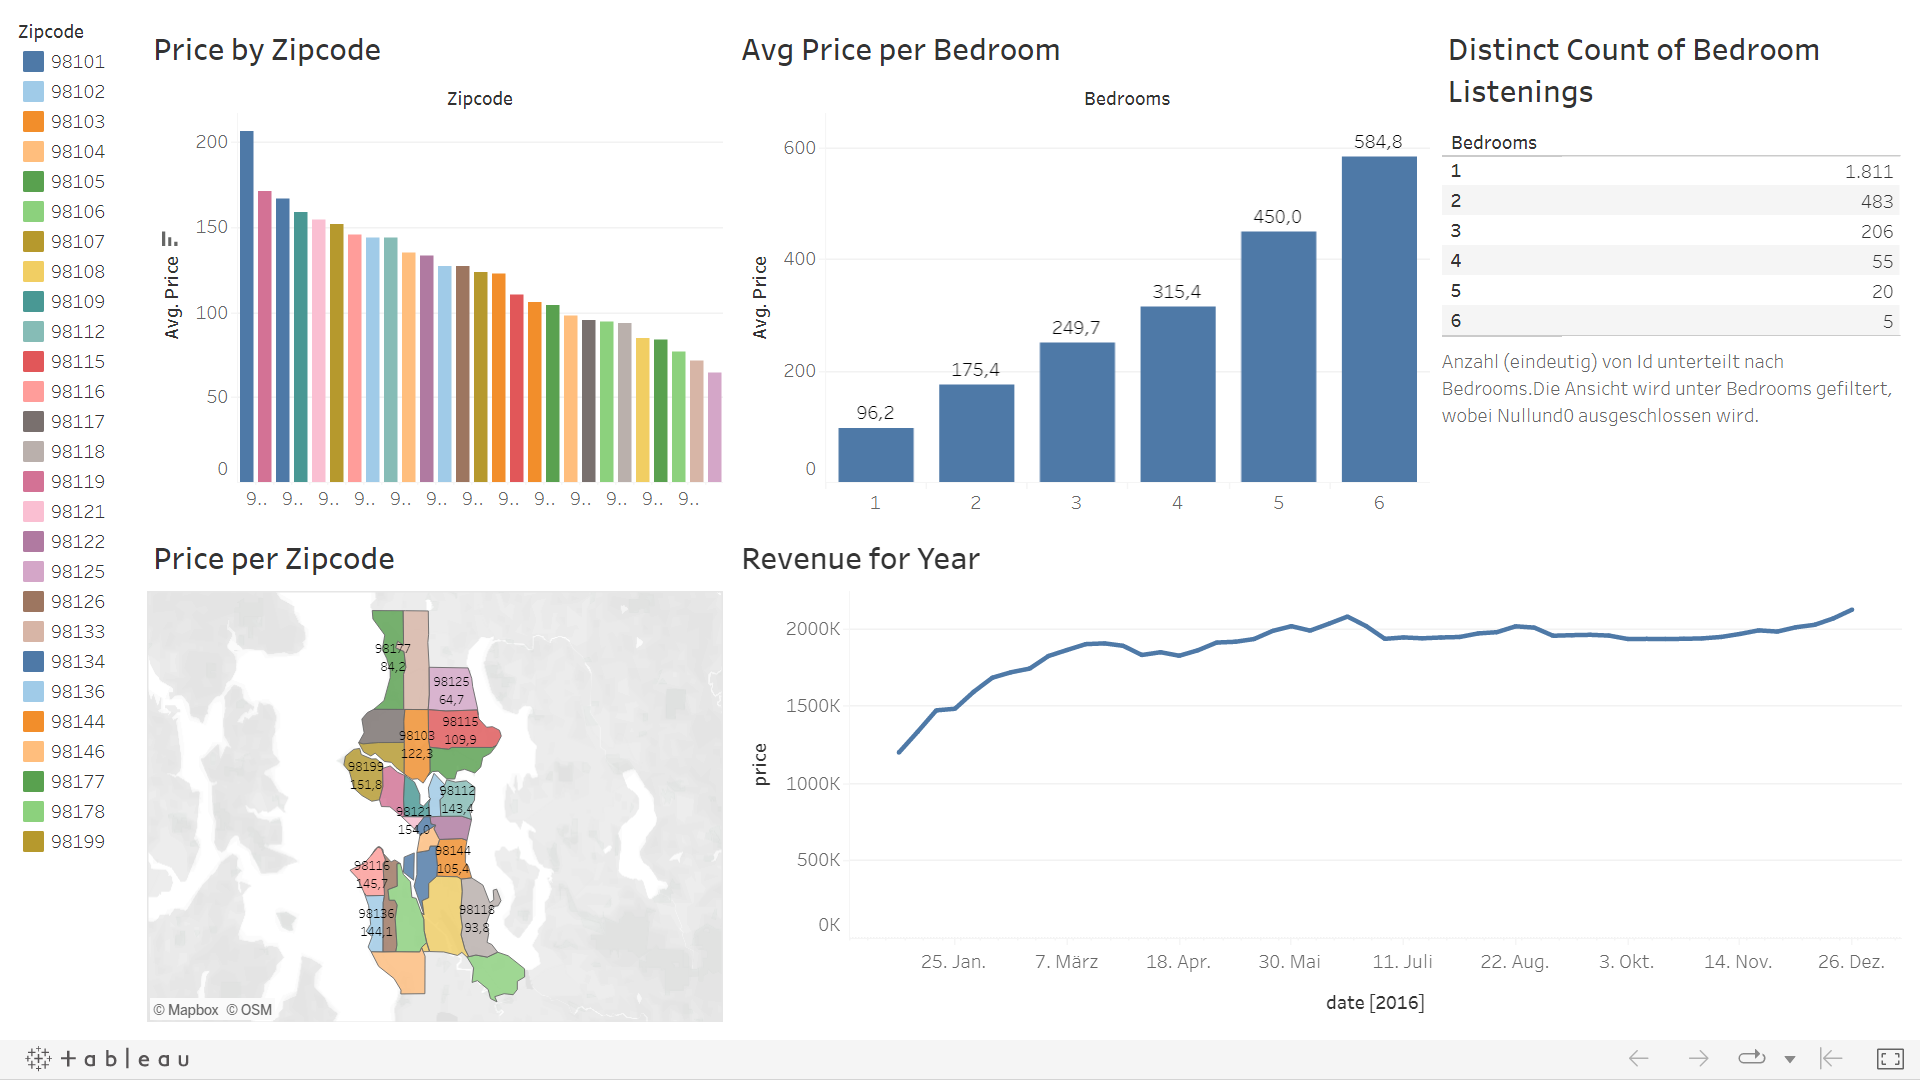Image resolution: width=1920 pixels, height=1080 pixels.
Task: Click legend entry 98109
Action: 64,302
